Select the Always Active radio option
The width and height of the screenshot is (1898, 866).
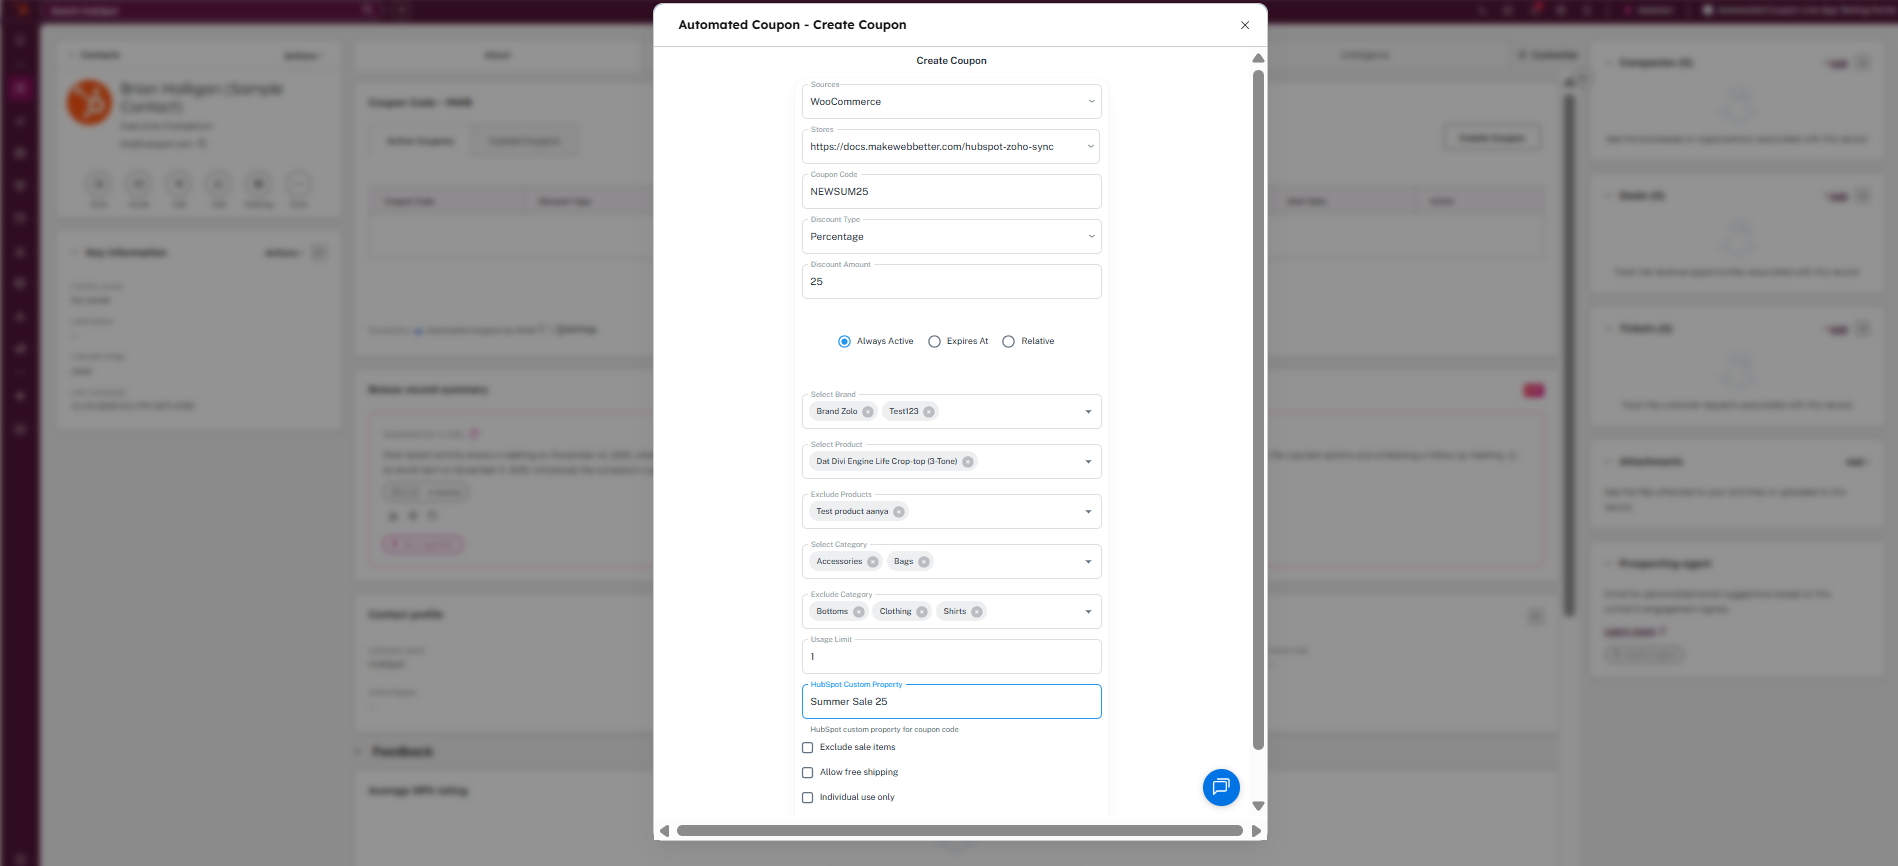pos(844,342)
